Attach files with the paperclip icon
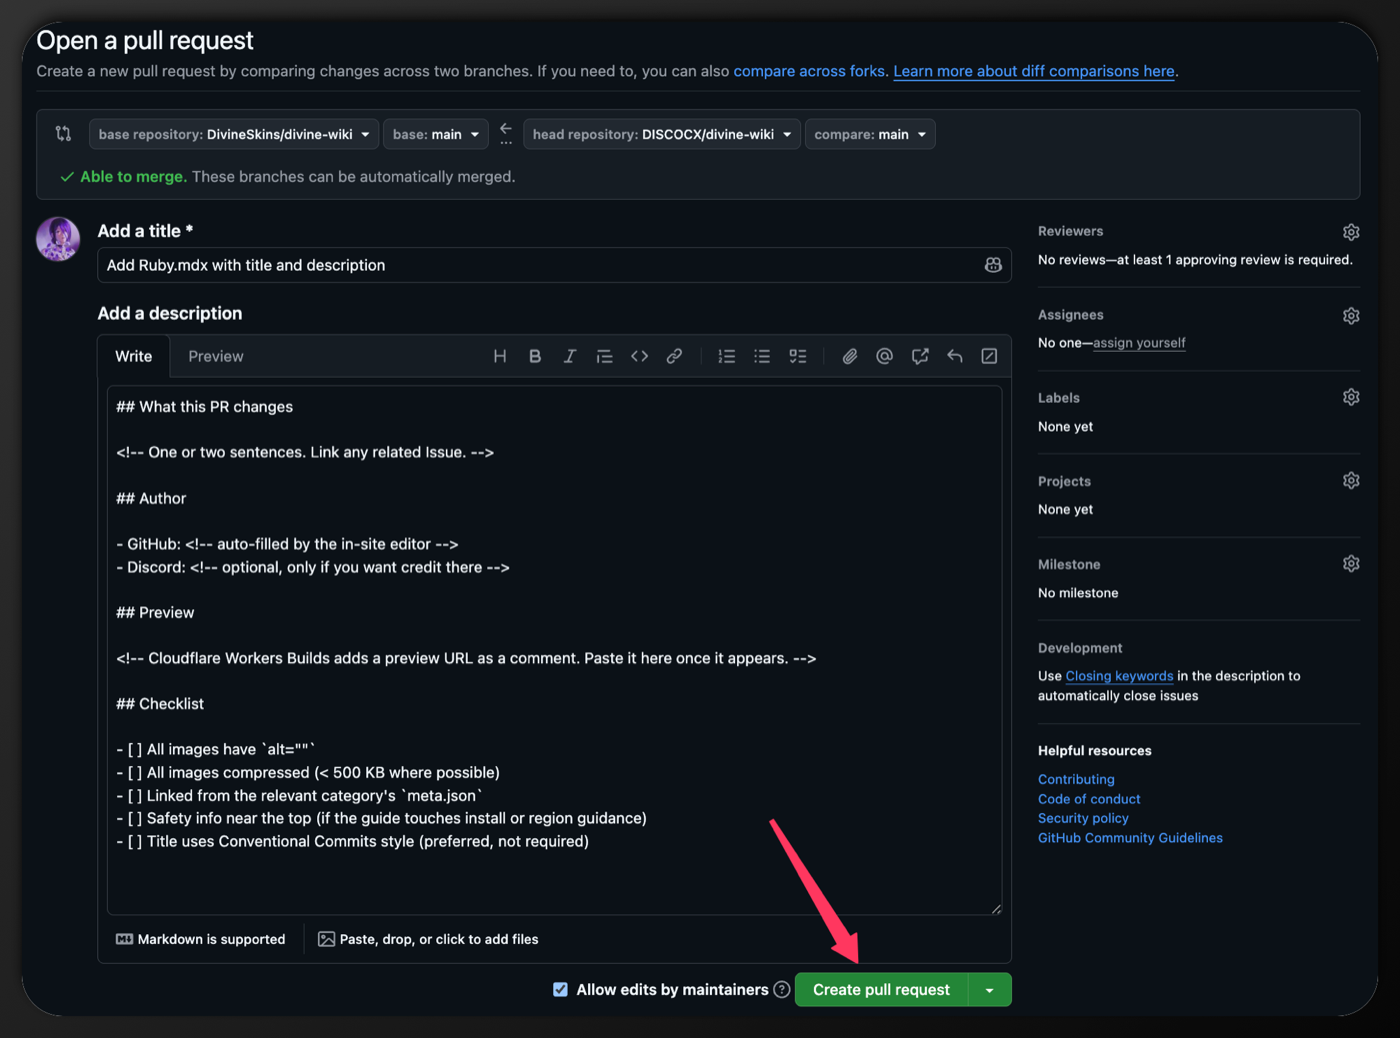The height and width of the screenshot is (1038, 1400). click(850, 356)
